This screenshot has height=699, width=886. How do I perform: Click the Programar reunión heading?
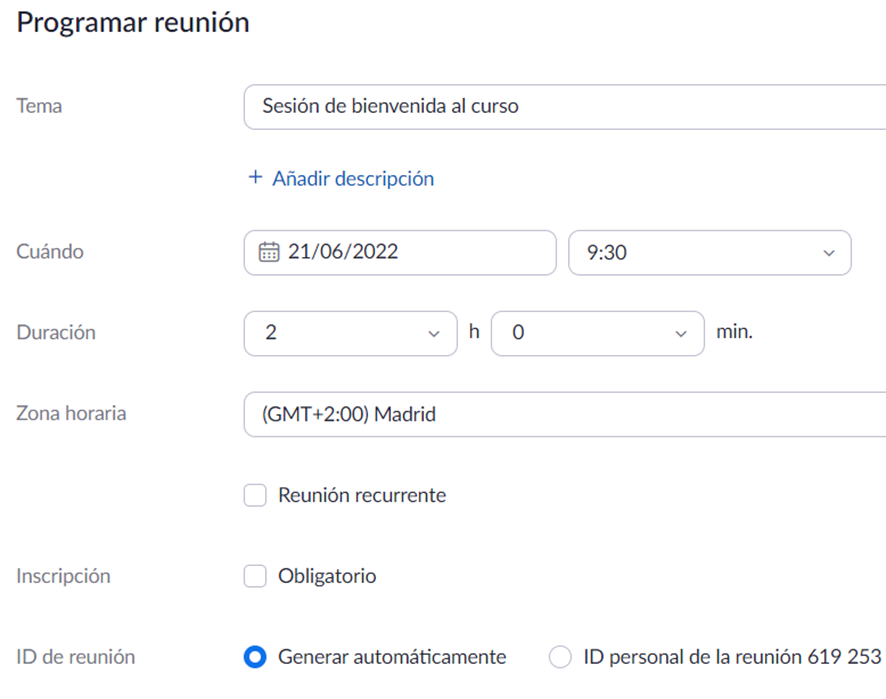(x=133, y=23)
